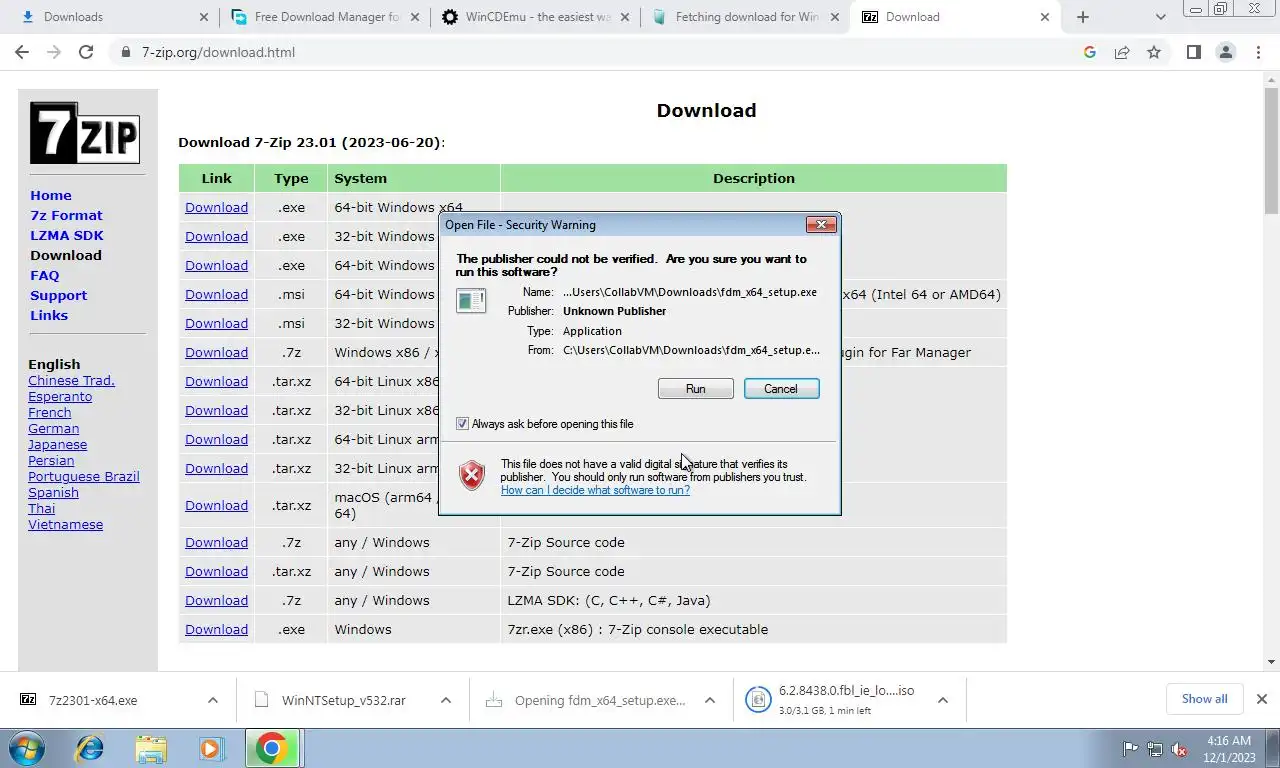Click the network tray icon
Screen dimensions: 1280x768
pos(1155,749)
